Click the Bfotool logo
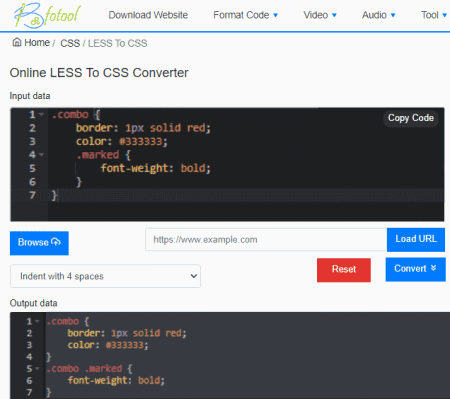 (x=47, y=15)
